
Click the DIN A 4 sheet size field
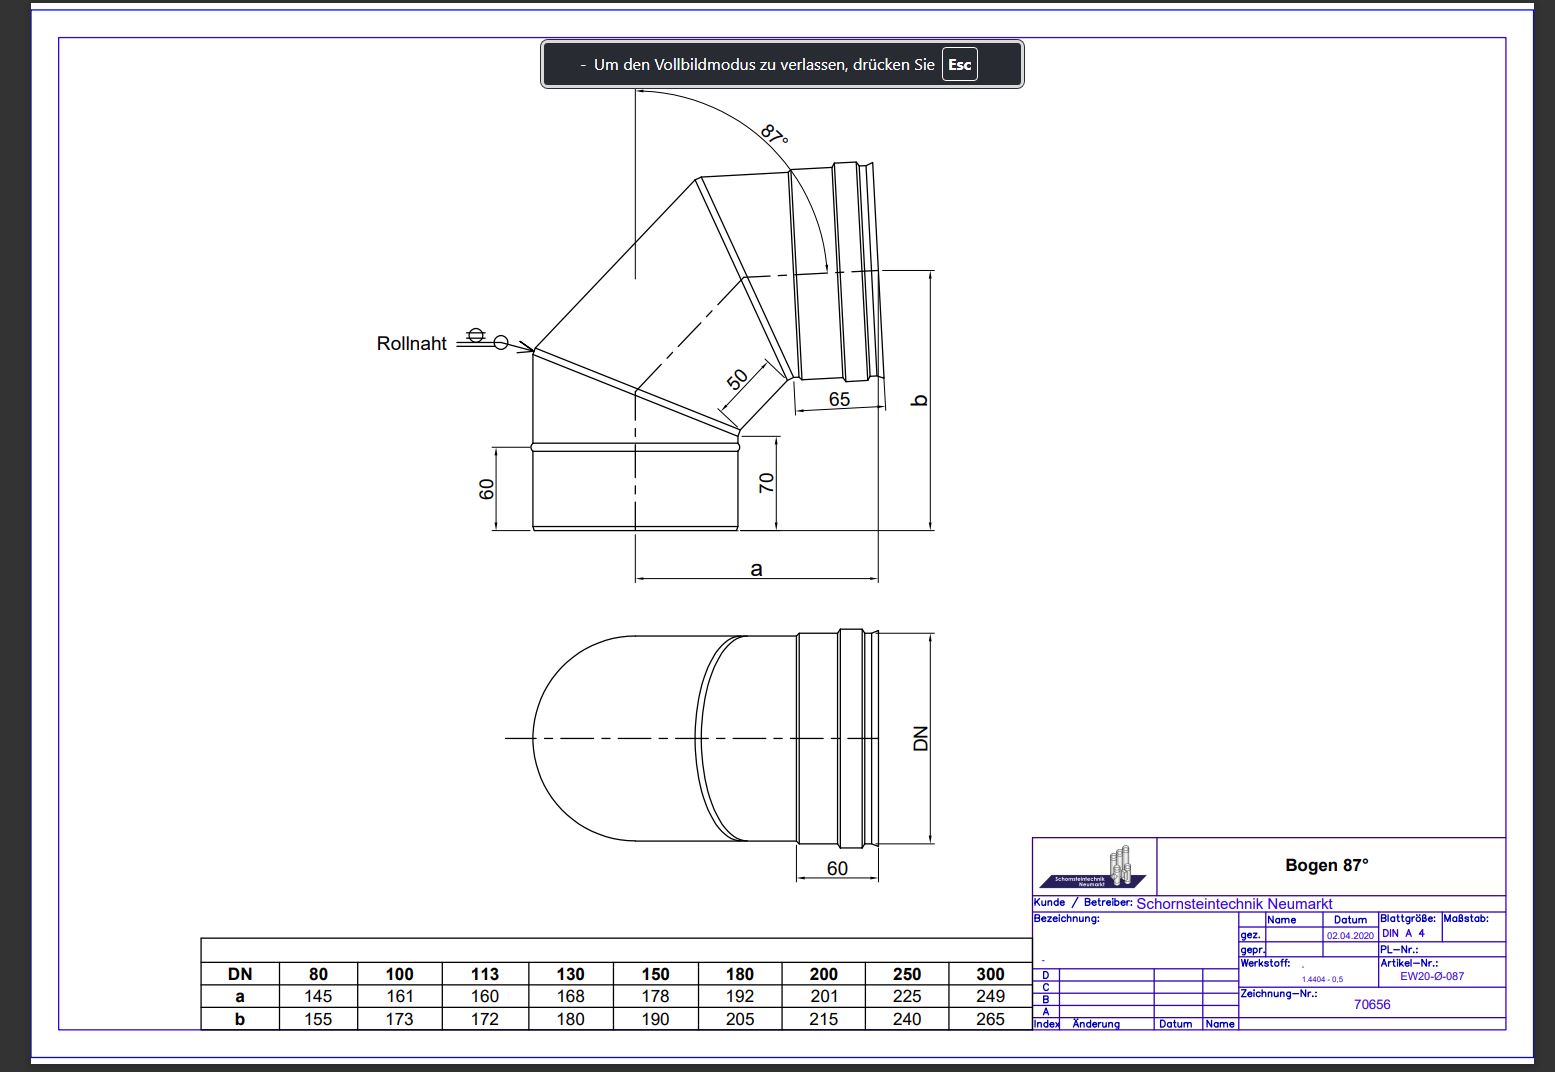1403,933
